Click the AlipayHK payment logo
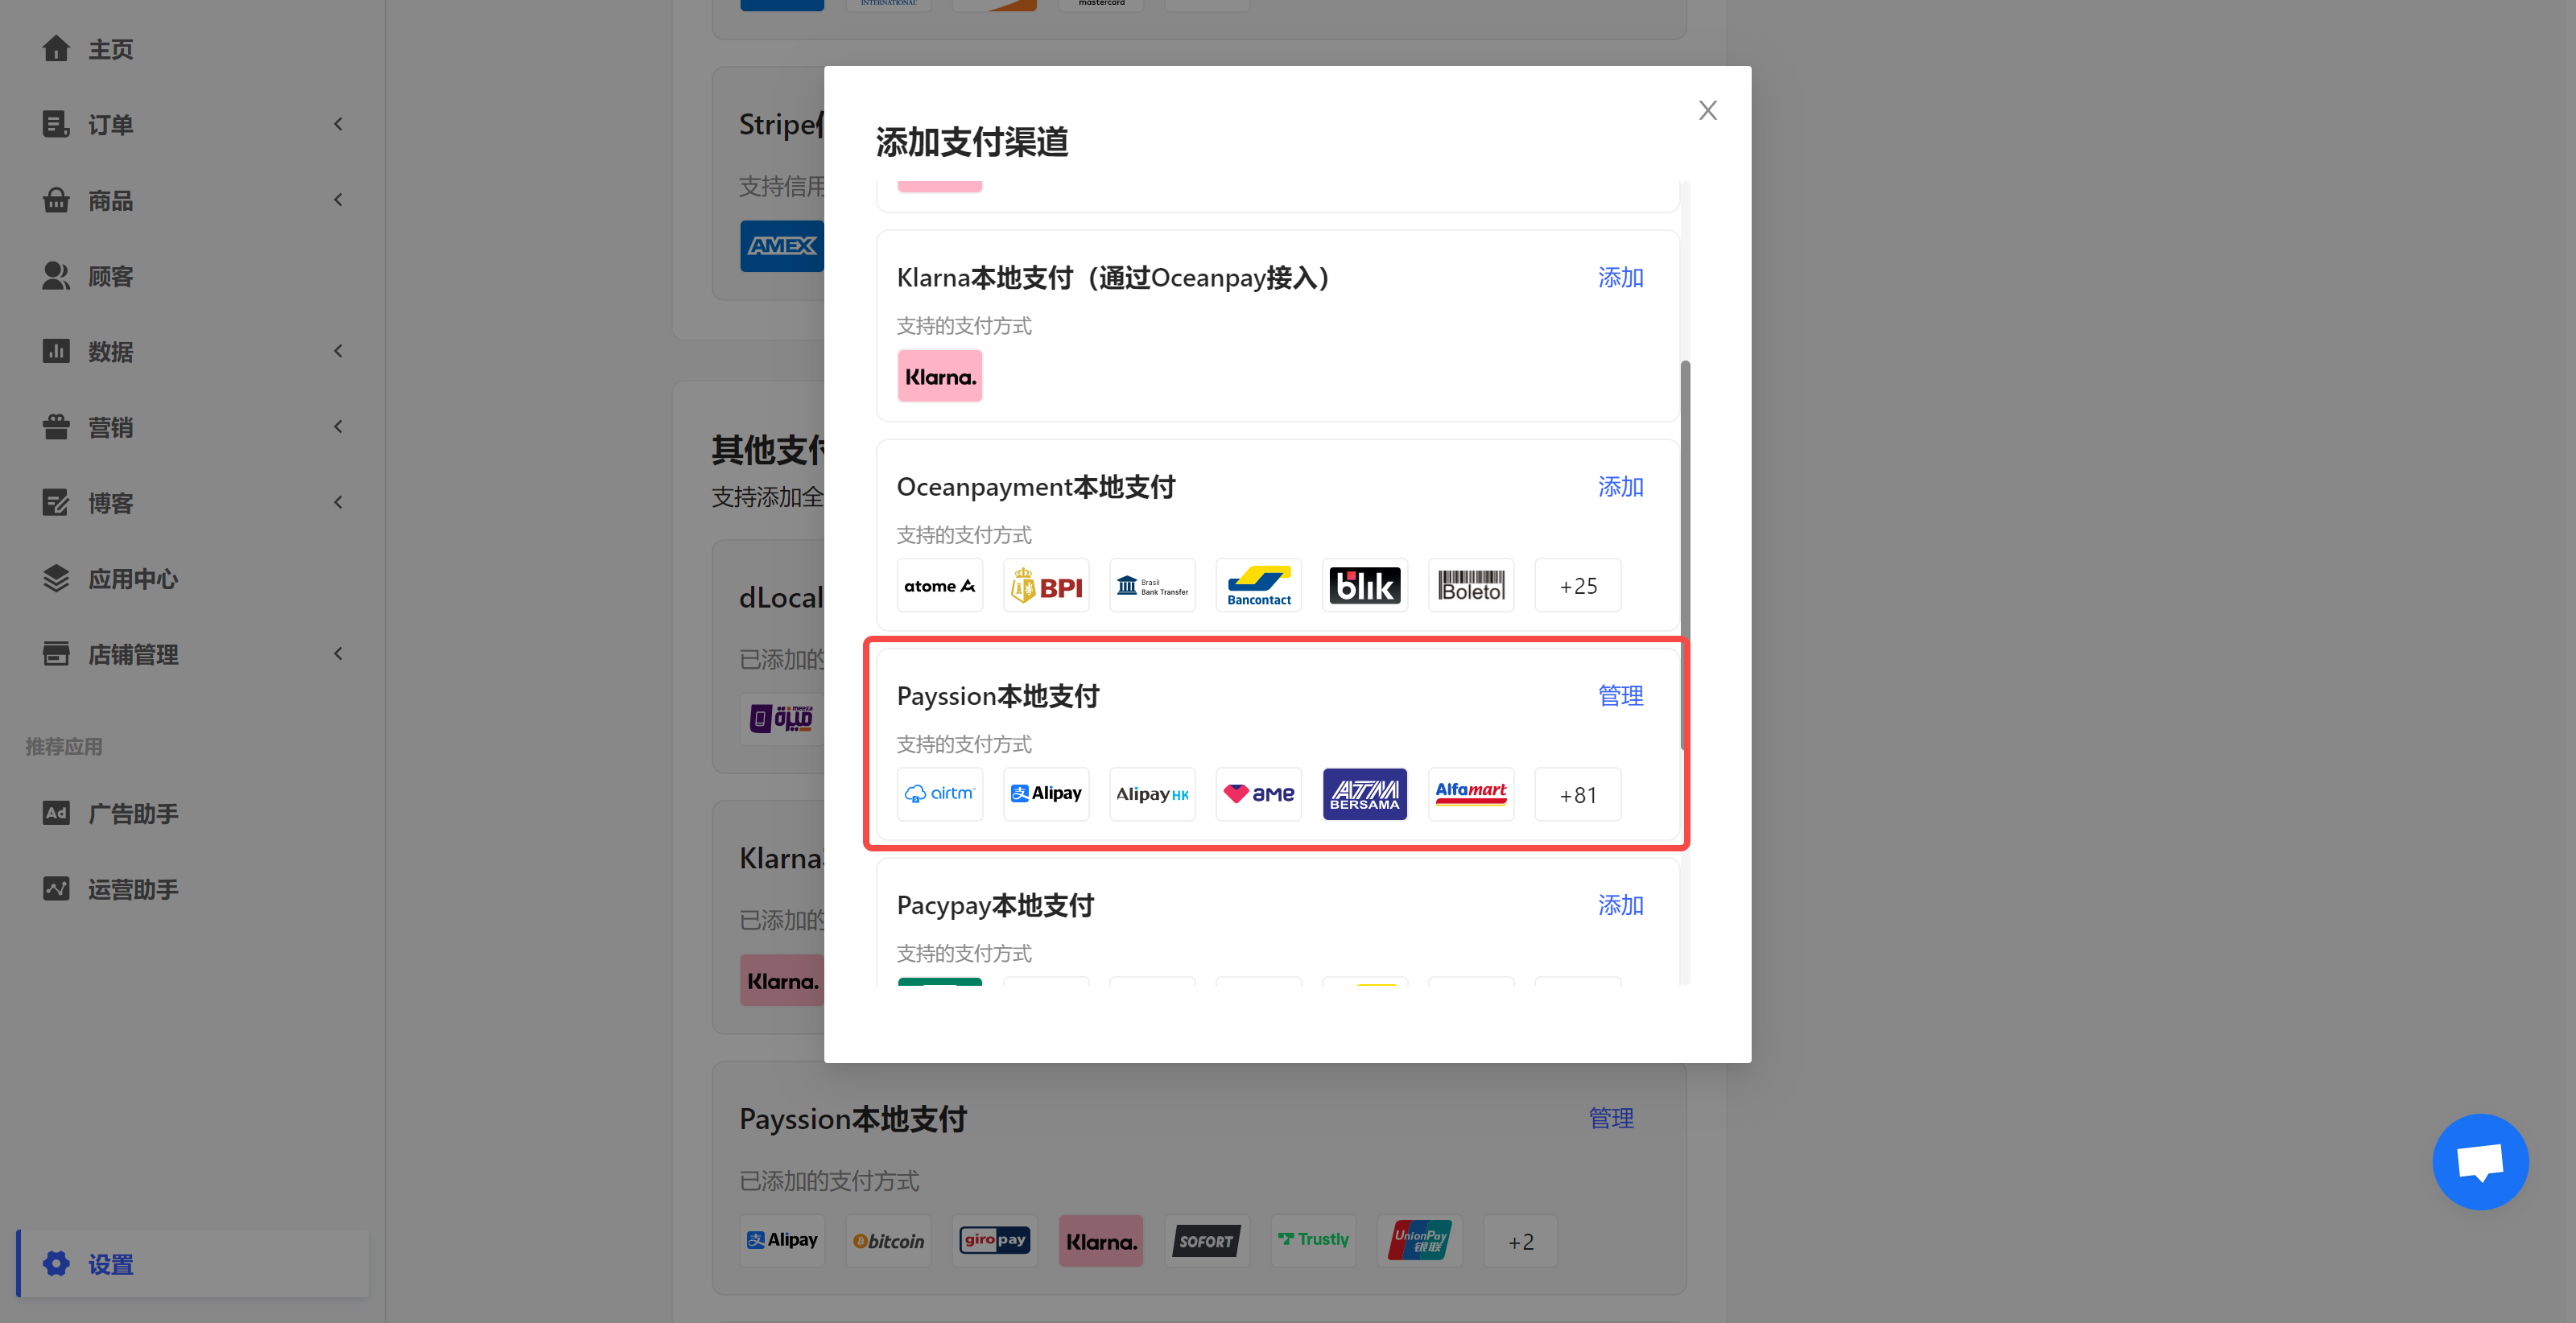Image resolution: width=2576 pixels, height=1323 pixels. 1152,794
